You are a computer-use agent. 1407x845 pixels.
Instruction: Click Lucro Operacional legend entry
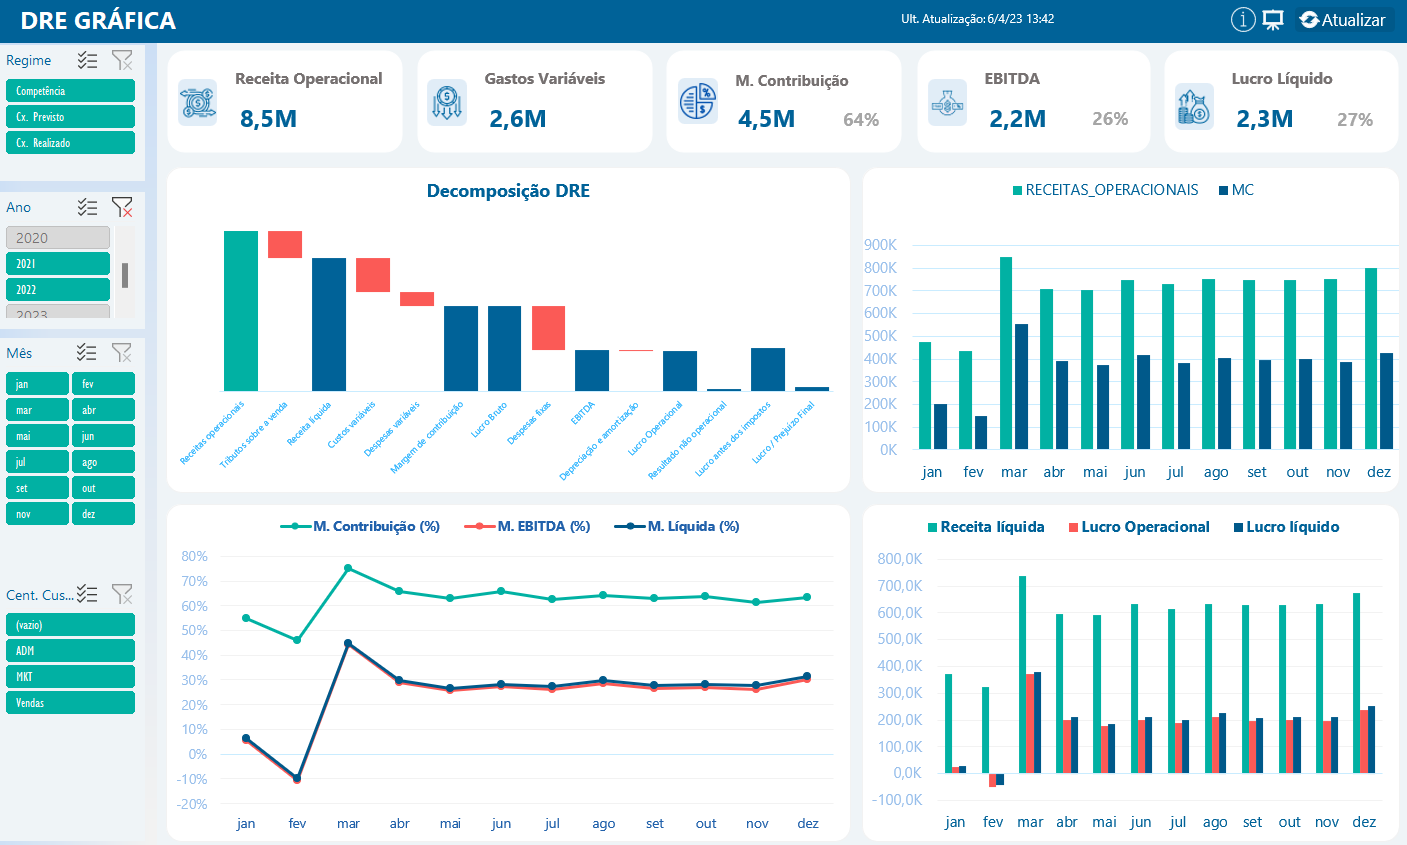(x=1139, y=527)
